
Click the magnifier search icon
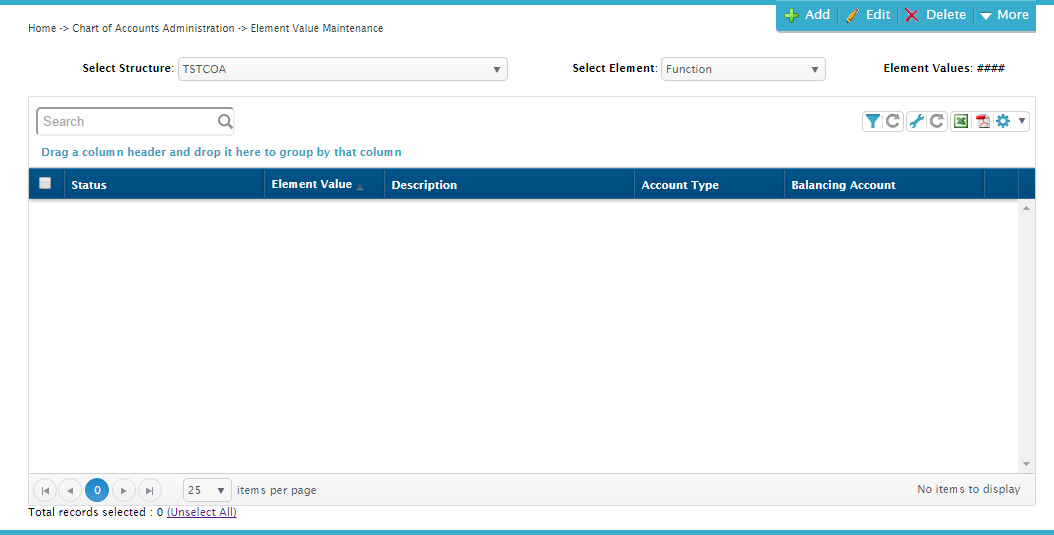pyautogui.click(x=225, y=122)
